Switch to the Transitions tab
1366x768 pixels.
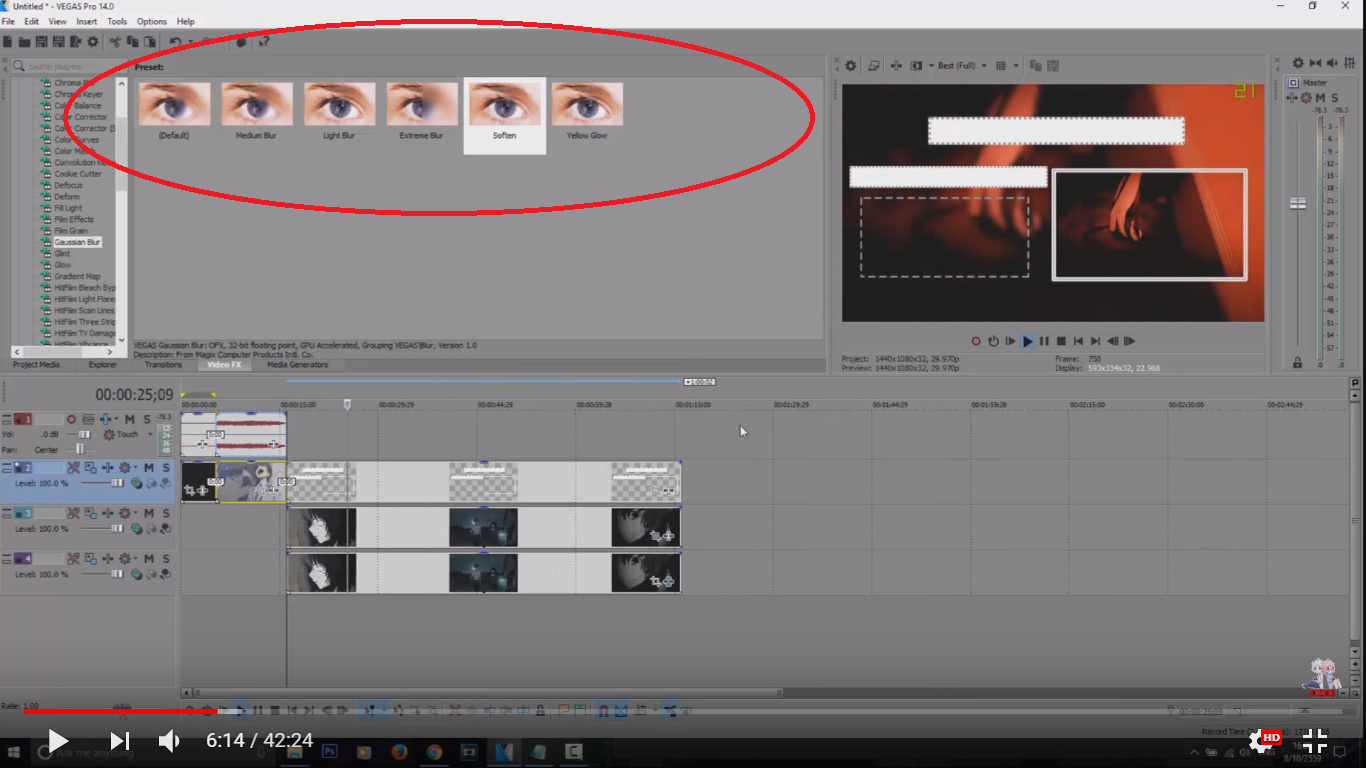coord(163,364)
